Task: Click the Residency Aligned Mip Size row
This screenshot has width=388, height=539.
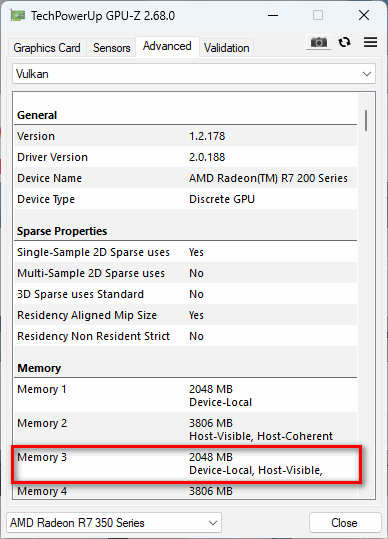Action: coord(186,315)
